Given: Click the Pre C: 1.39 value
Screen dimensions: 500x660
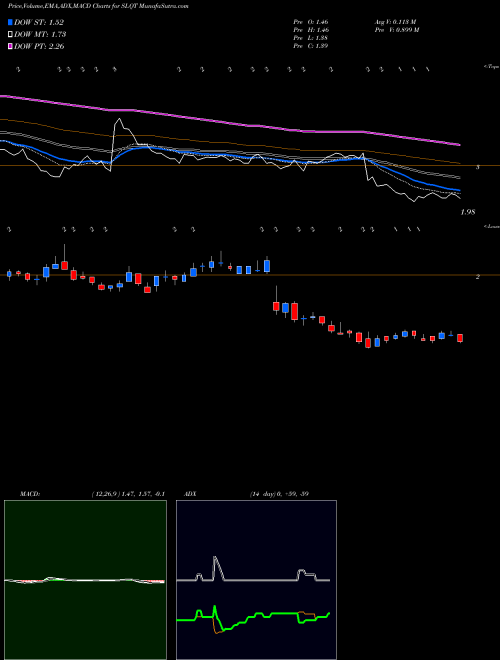Looking at the screenshot, I should (x=311, y=46).
